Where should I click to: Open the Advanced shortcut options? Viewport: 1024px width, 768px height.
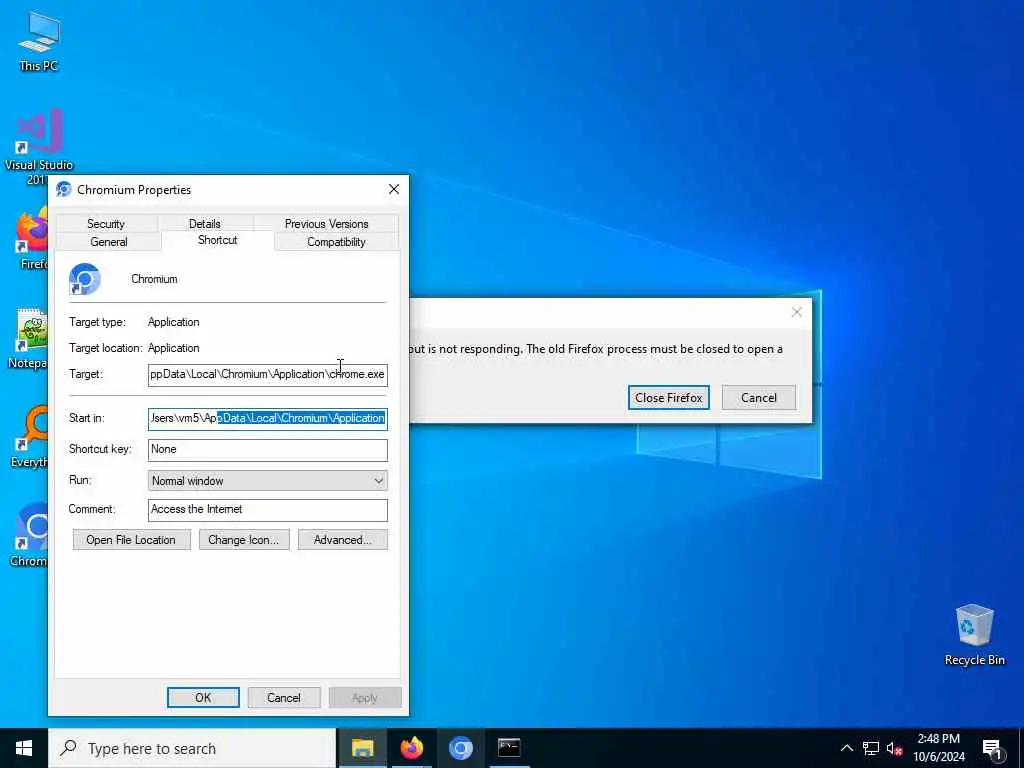(x=343, y=540)
